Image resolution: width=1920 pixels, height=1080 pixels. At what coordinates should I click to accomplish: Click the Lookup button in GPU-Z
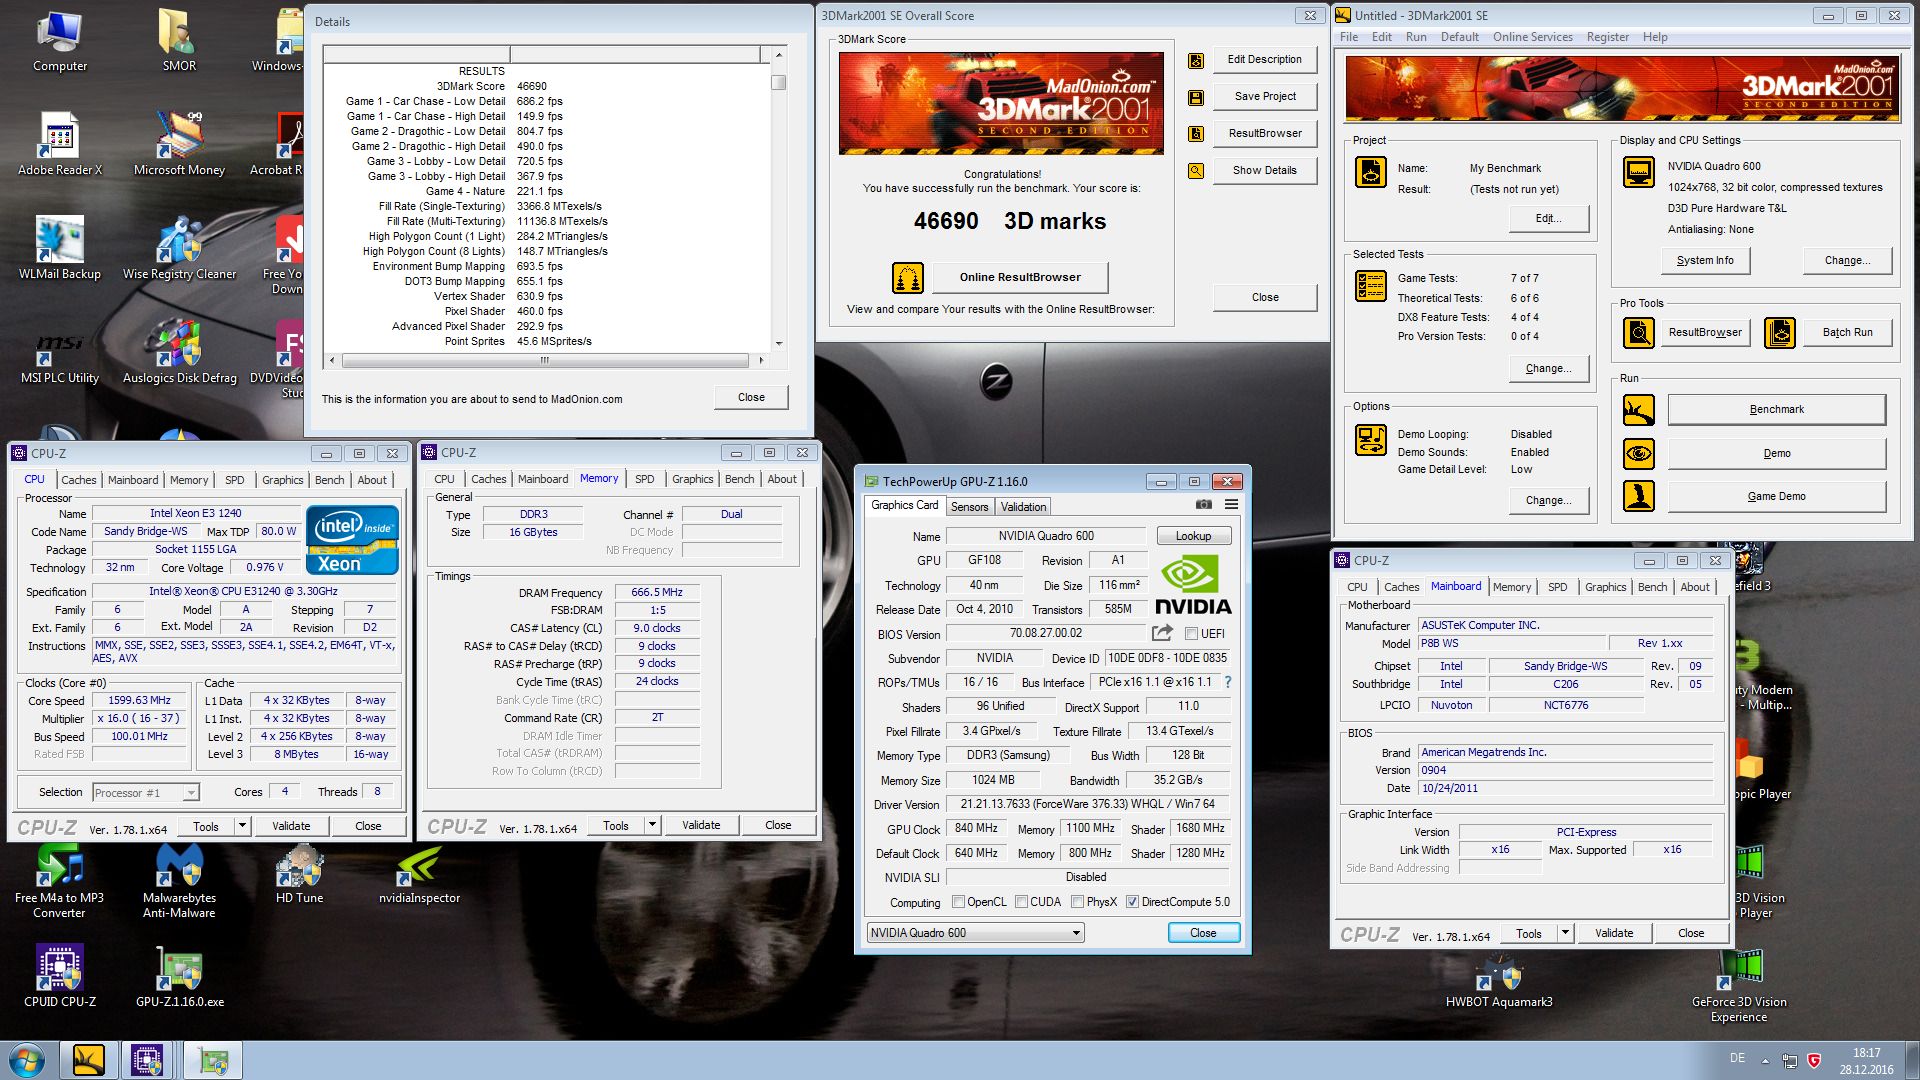click(1193, 536)
